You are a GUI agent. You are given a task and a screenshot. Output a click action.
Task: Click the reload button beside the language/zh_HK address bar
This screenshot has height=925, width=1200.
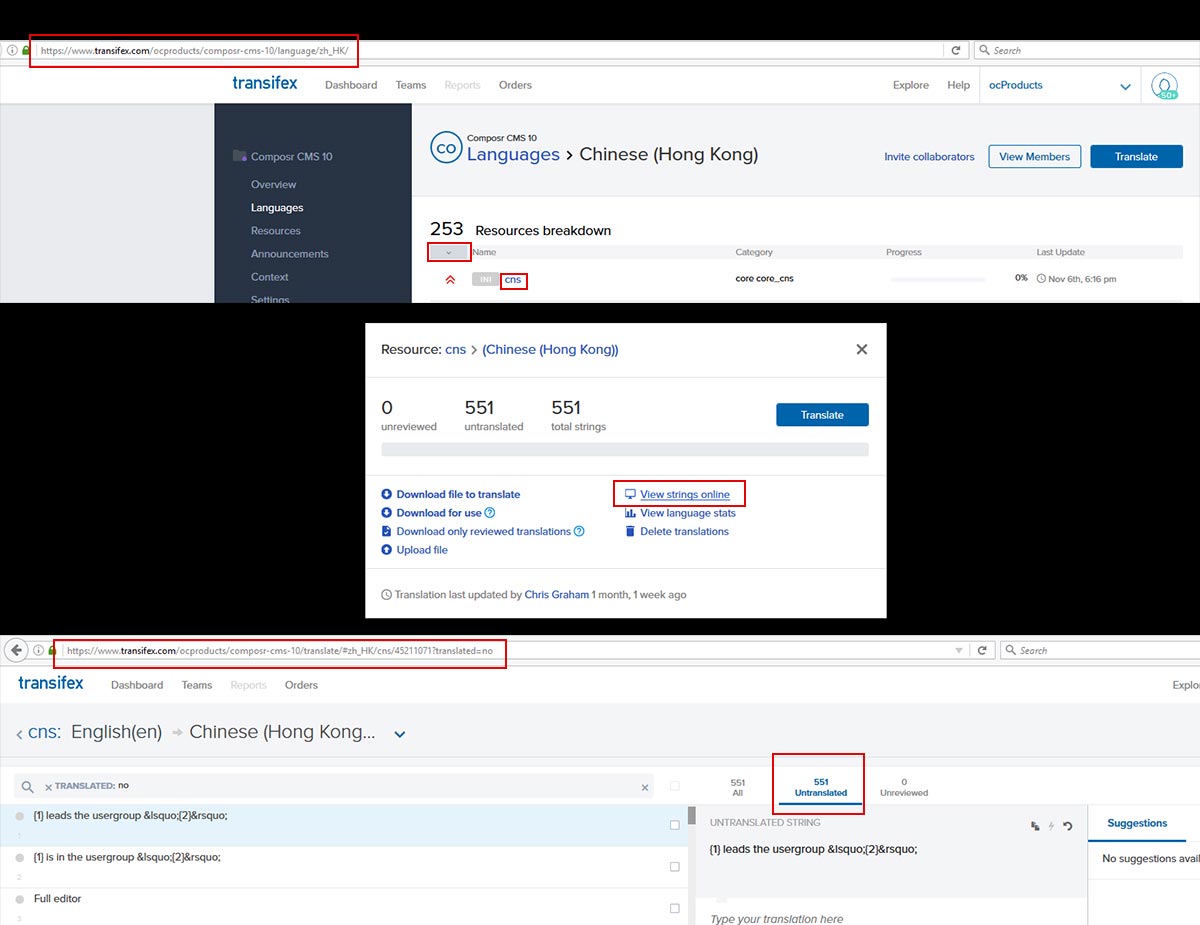[956, 50]
